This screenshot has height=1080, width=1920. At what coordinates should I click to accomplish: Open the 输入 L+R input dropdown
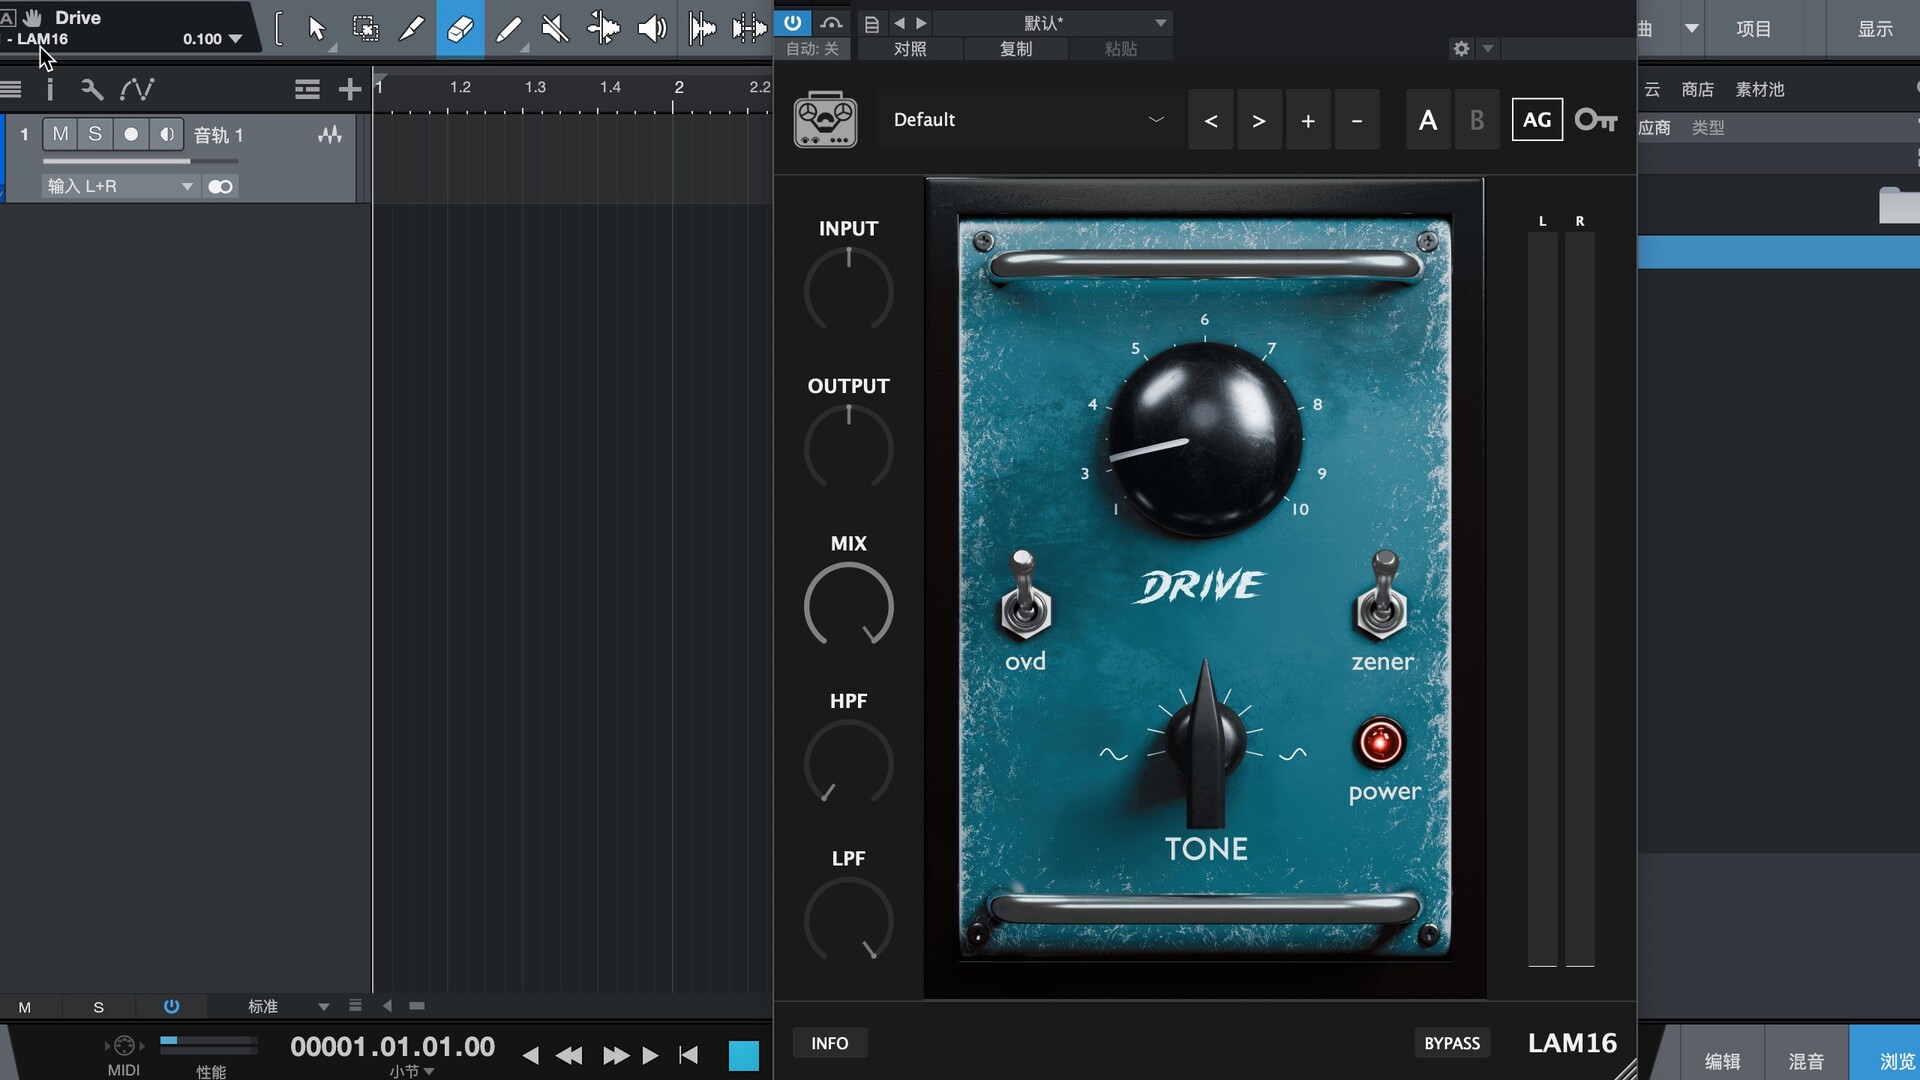pos(117,186)
